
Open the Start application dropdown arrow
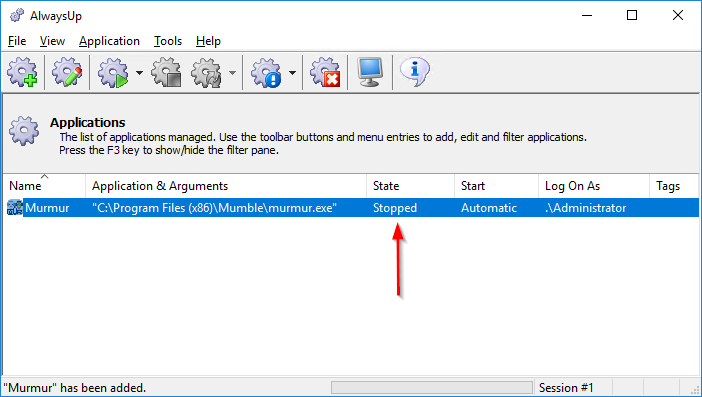tap(139, 73)
